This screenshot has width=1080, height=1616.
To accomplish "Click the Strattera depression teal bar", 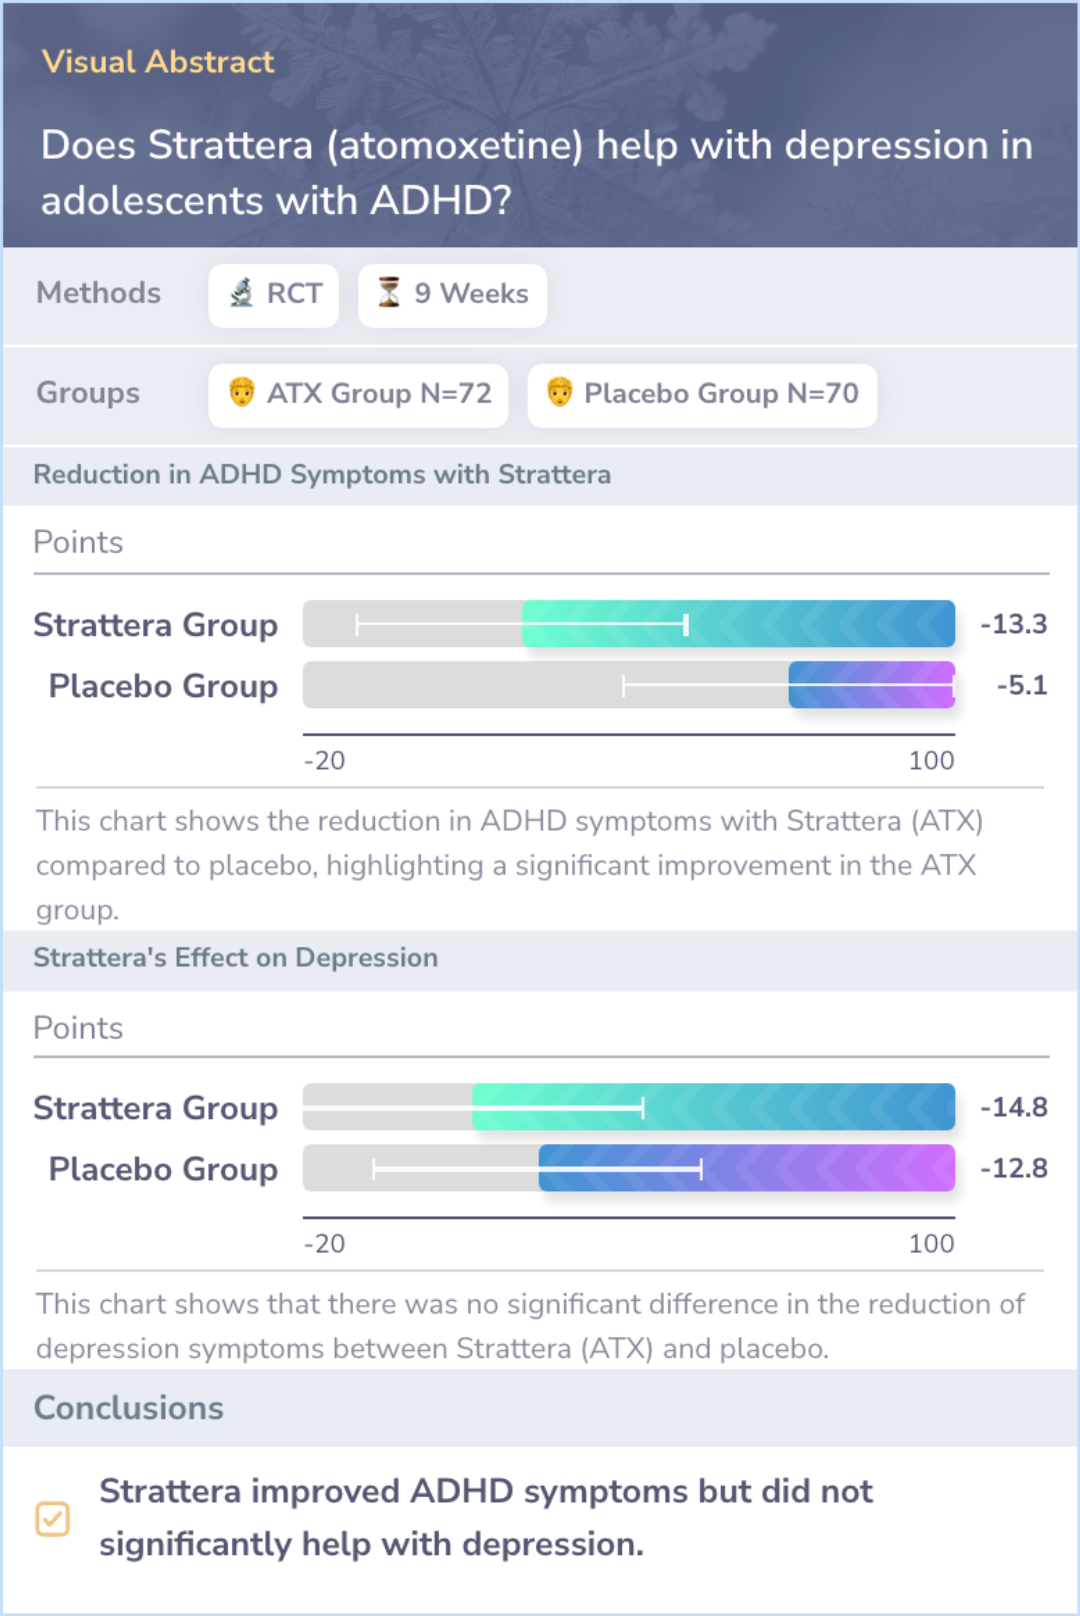I will click(x=713, y=1107).
